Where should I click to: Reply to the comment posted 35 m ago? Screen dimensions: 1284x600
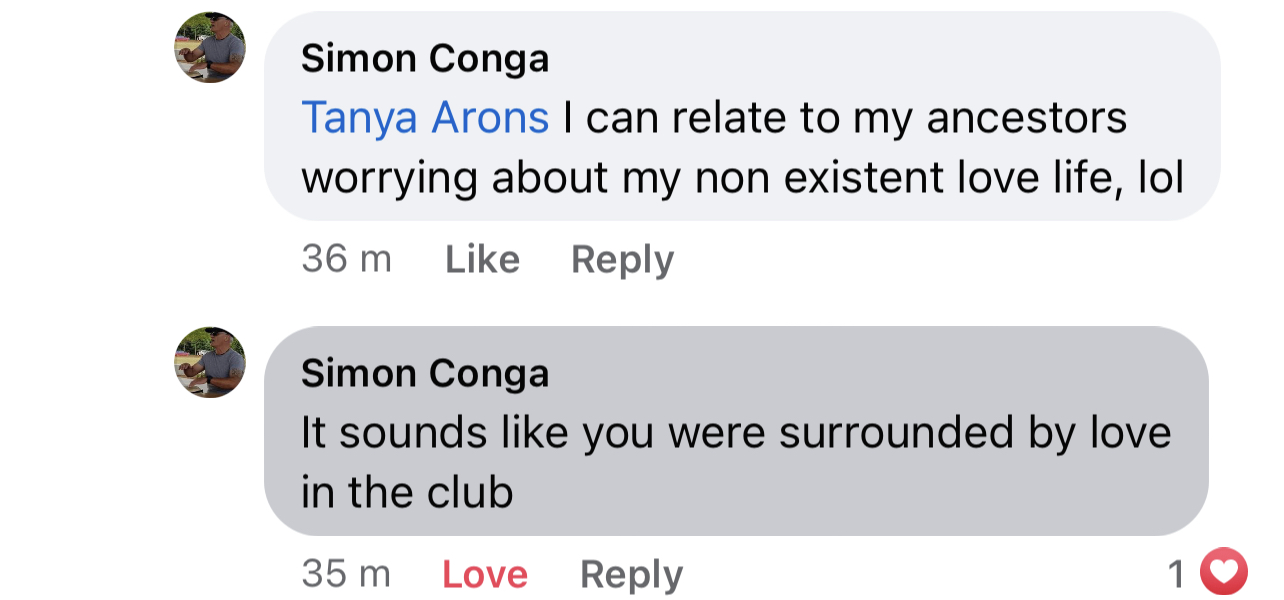point(631,575)
